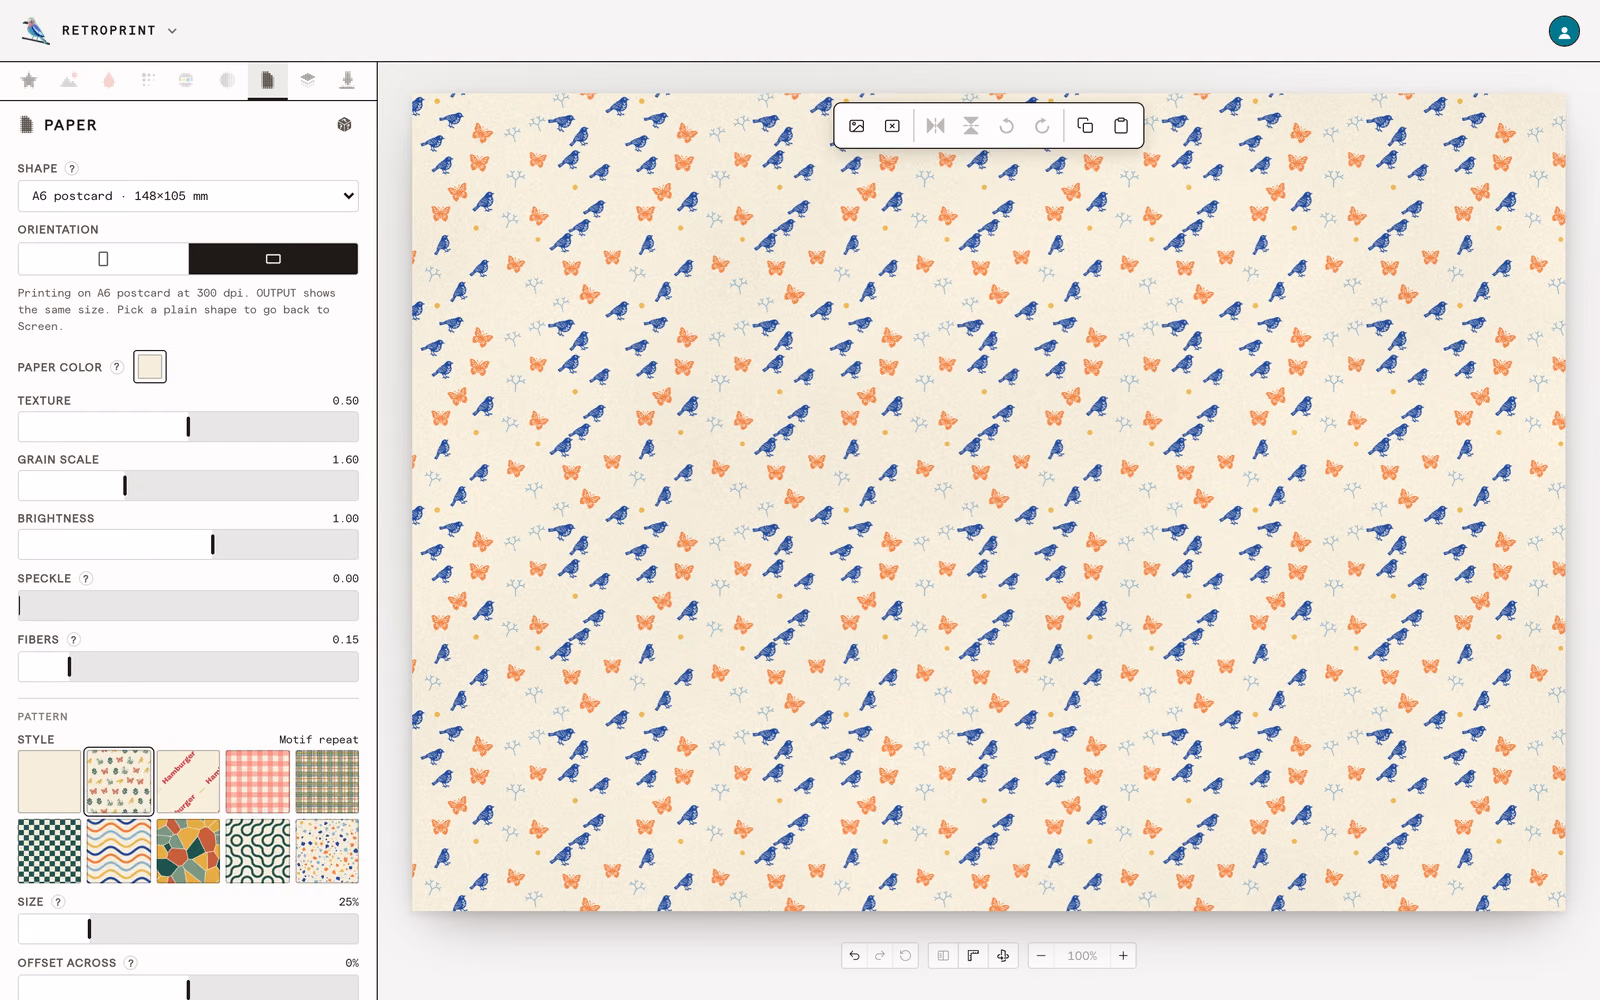This screenshot has width=1600, height=1000.
Task: Select the plain cream pattern style
Action: tap(49, 782)
